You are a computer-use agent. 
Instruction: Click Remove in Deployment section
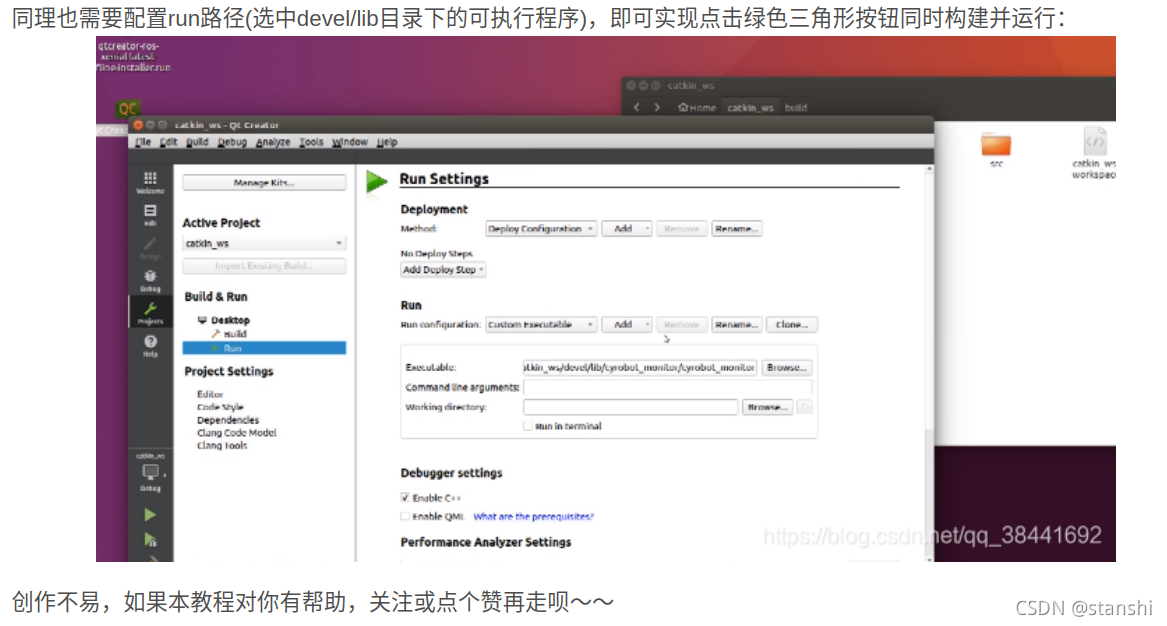tap(682, 229)
